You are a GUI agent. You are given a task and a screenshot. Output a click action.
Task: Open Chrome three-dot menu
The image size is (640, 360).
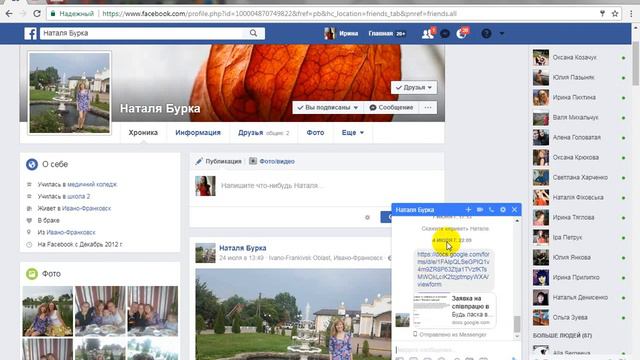[631, 13]
